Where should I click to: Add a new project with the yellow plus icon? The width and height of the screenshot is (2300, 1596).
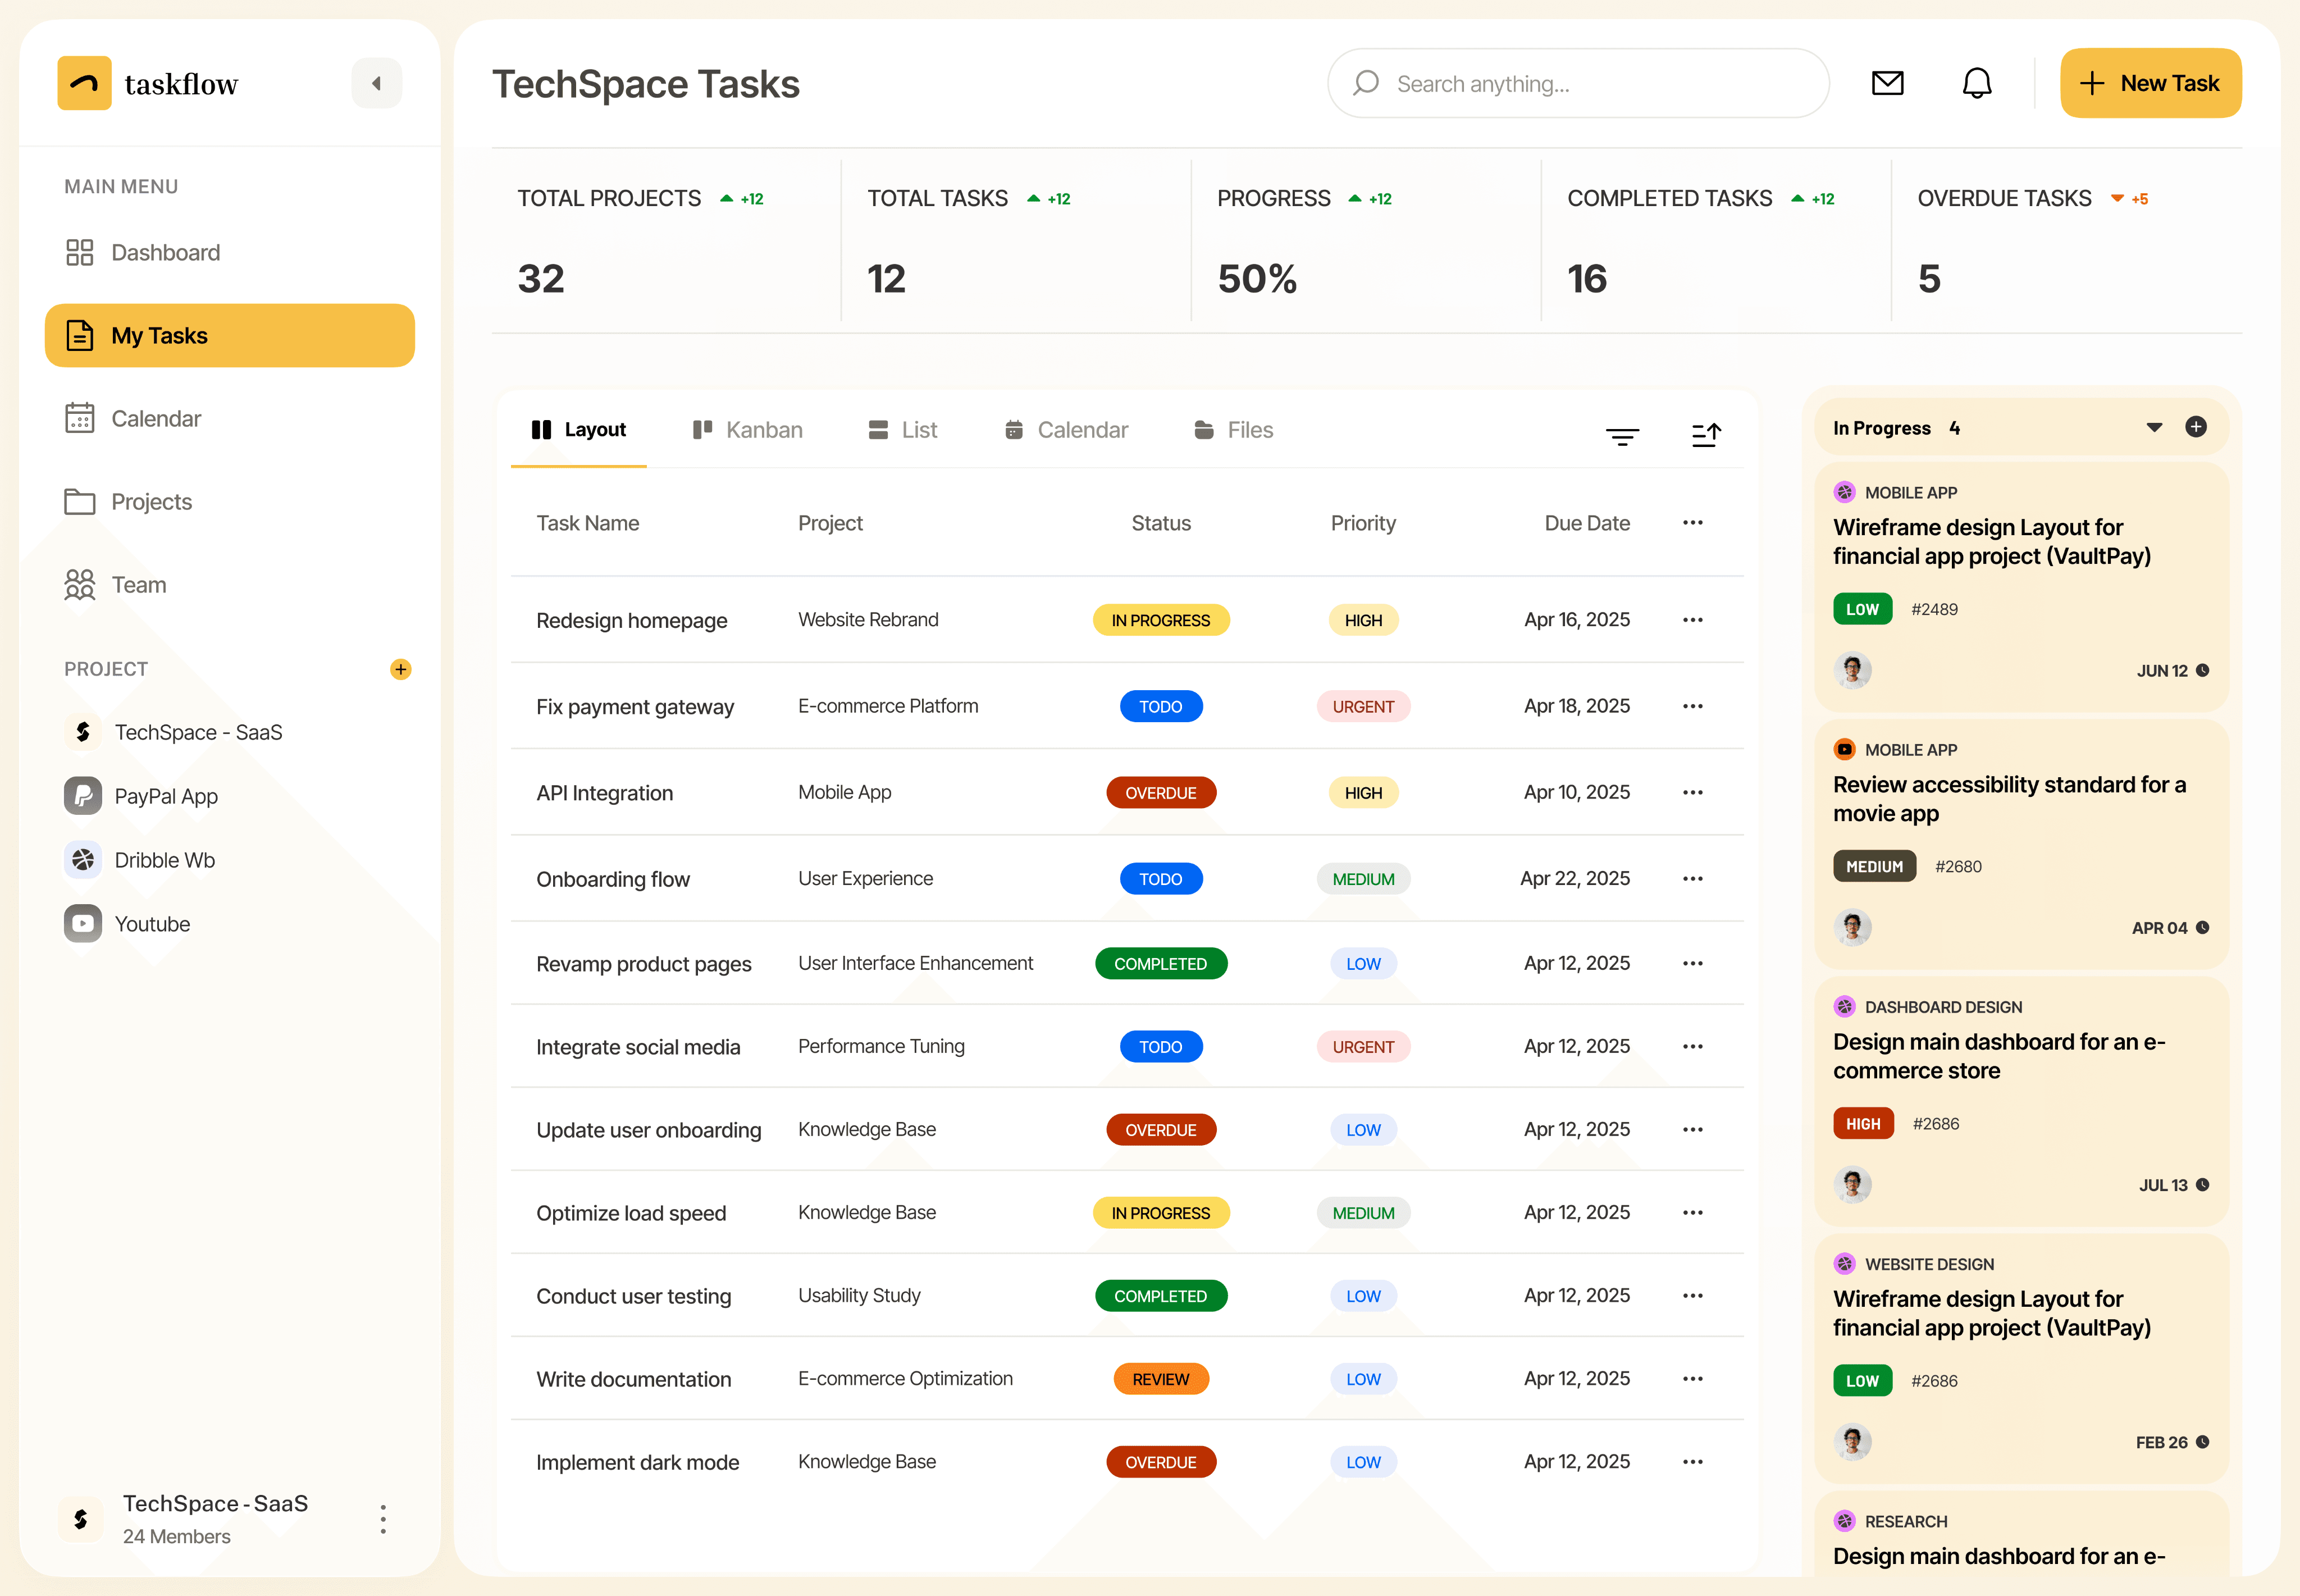point(400,669)
